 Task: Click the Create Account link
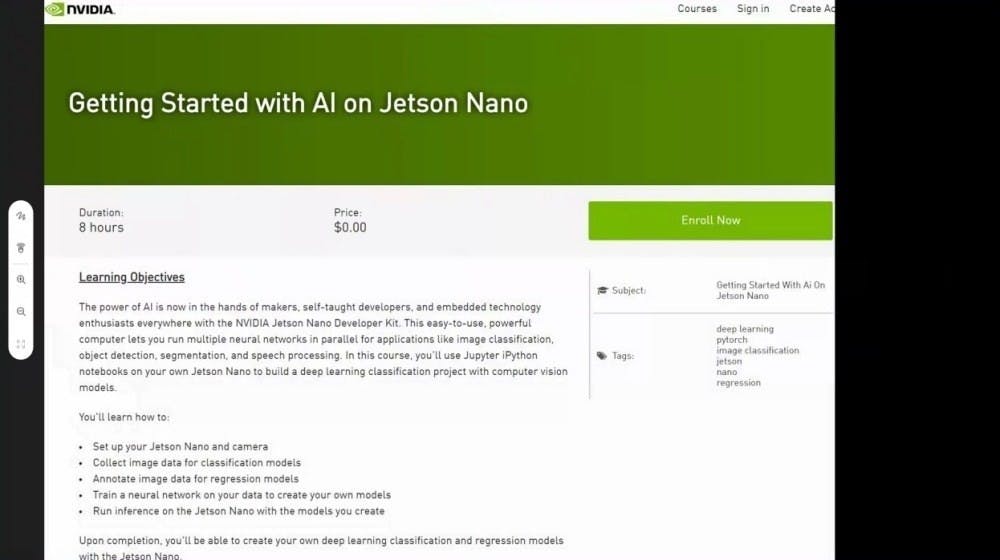coord(811,9)
